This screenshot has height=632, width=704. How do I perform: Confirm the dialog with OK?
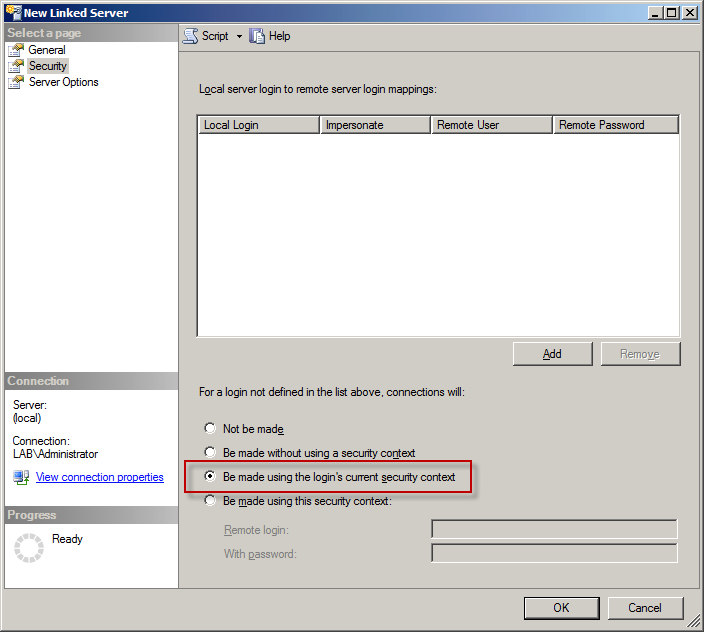pyautogui.click(x=562, y=608)
